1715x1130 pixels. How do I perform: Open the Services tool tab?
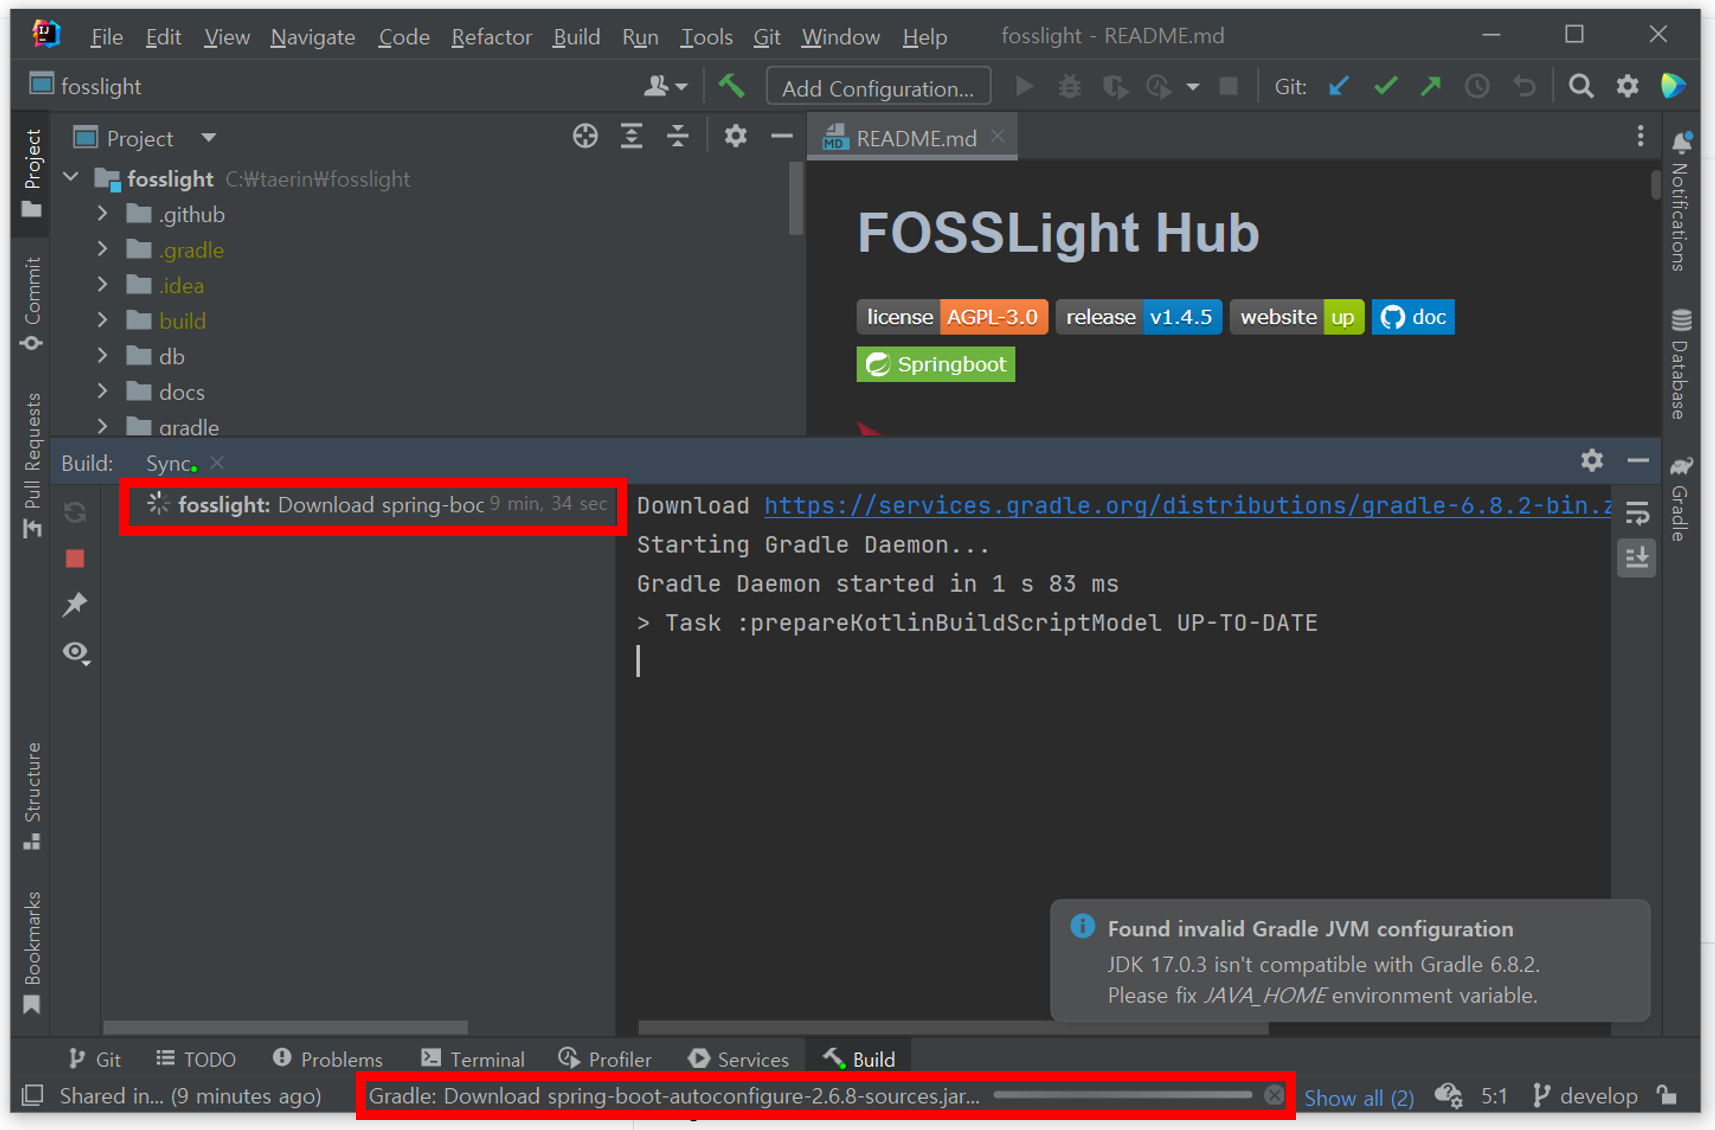coord(738,1059)
